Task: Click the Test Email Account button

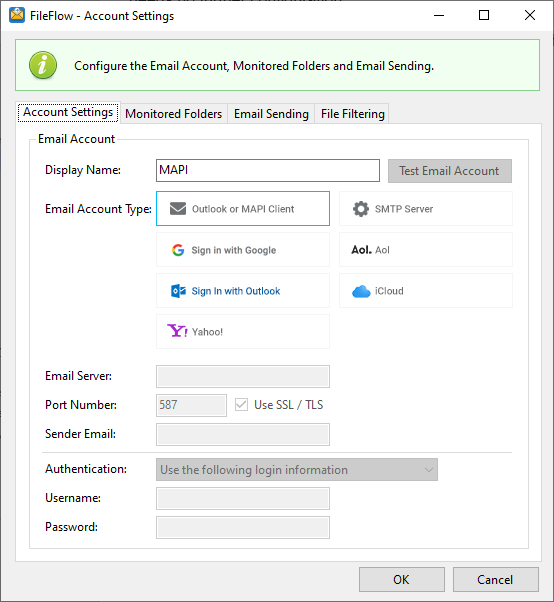Action: coord(450,171)
